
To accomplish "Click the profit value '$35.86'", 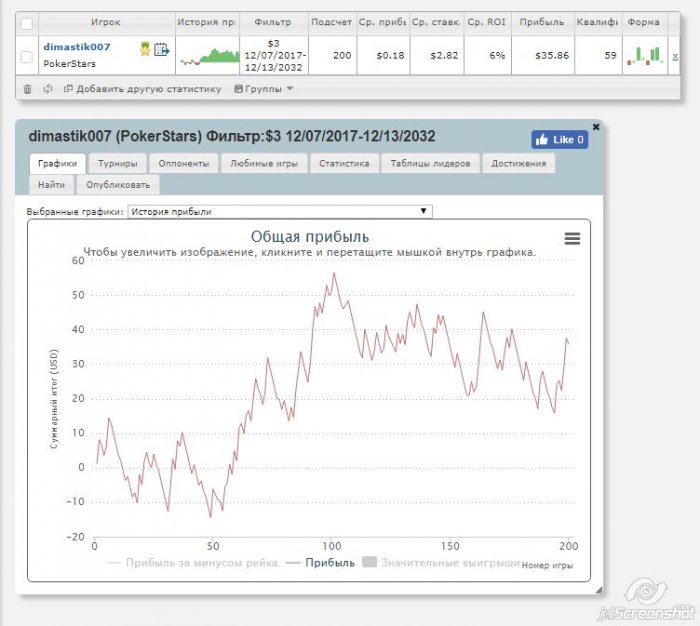I will click(552, 56).
